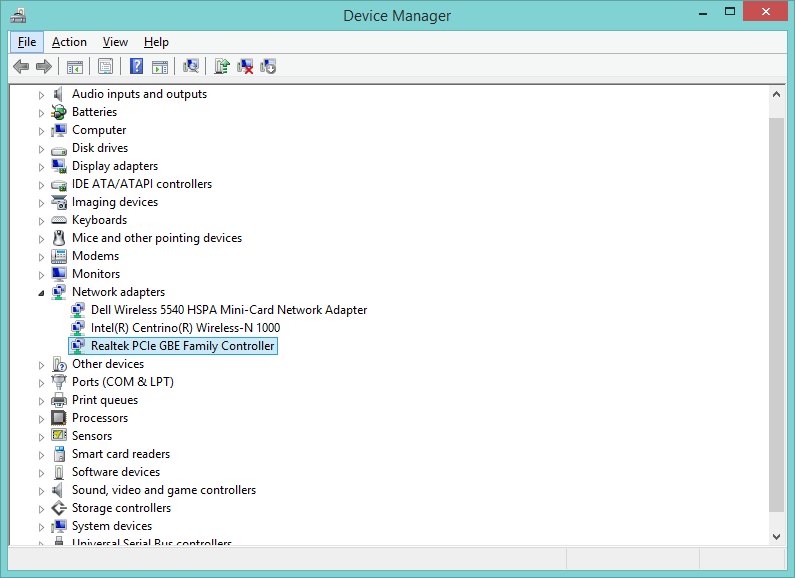The image size is (795, 578).
Task: Select the Modems label
Action: coord(95,256)
